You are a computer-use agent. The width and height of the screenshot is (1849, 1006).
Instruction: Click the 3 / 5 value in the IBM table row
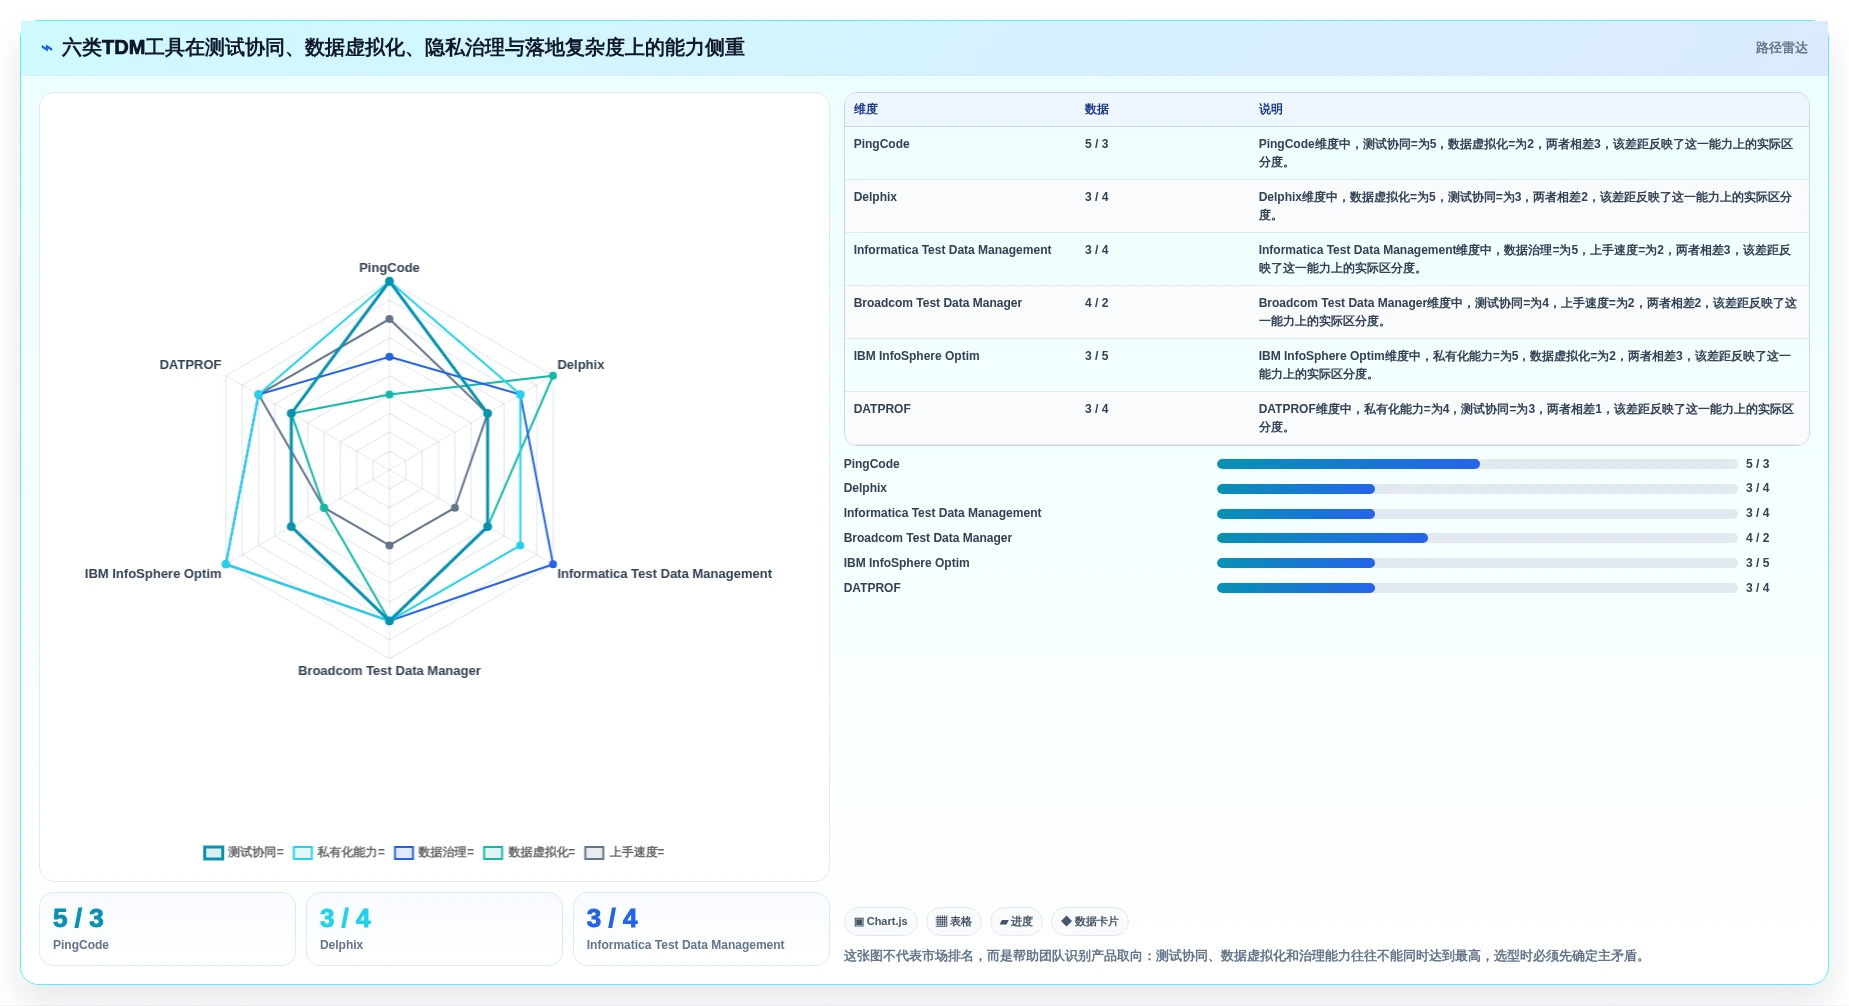1096,356
